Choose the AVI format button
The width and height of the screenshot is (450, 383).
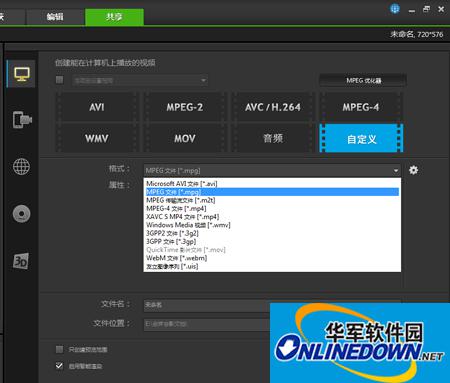coord(97,107)
